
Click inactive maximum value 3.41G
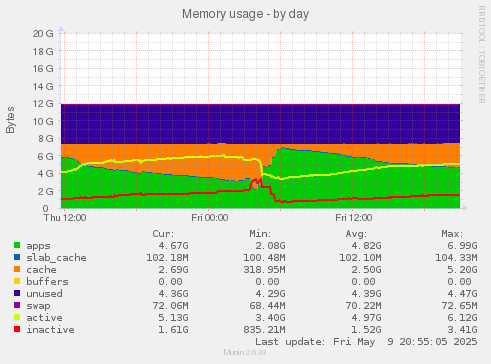(x=462, y=330)
